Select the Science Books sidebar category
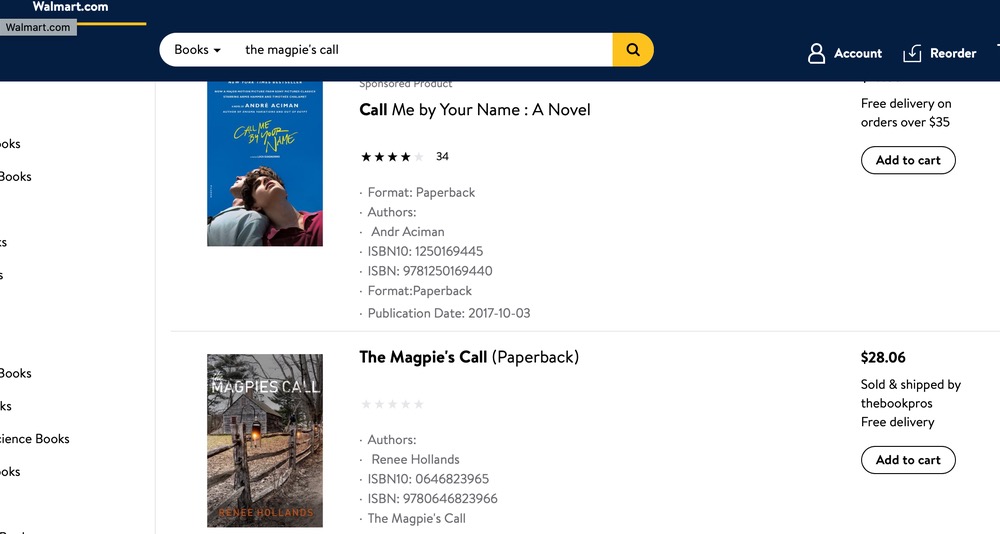Image resolution: width=1000 pixels, height=534 pixels. [x=34, y=439]
